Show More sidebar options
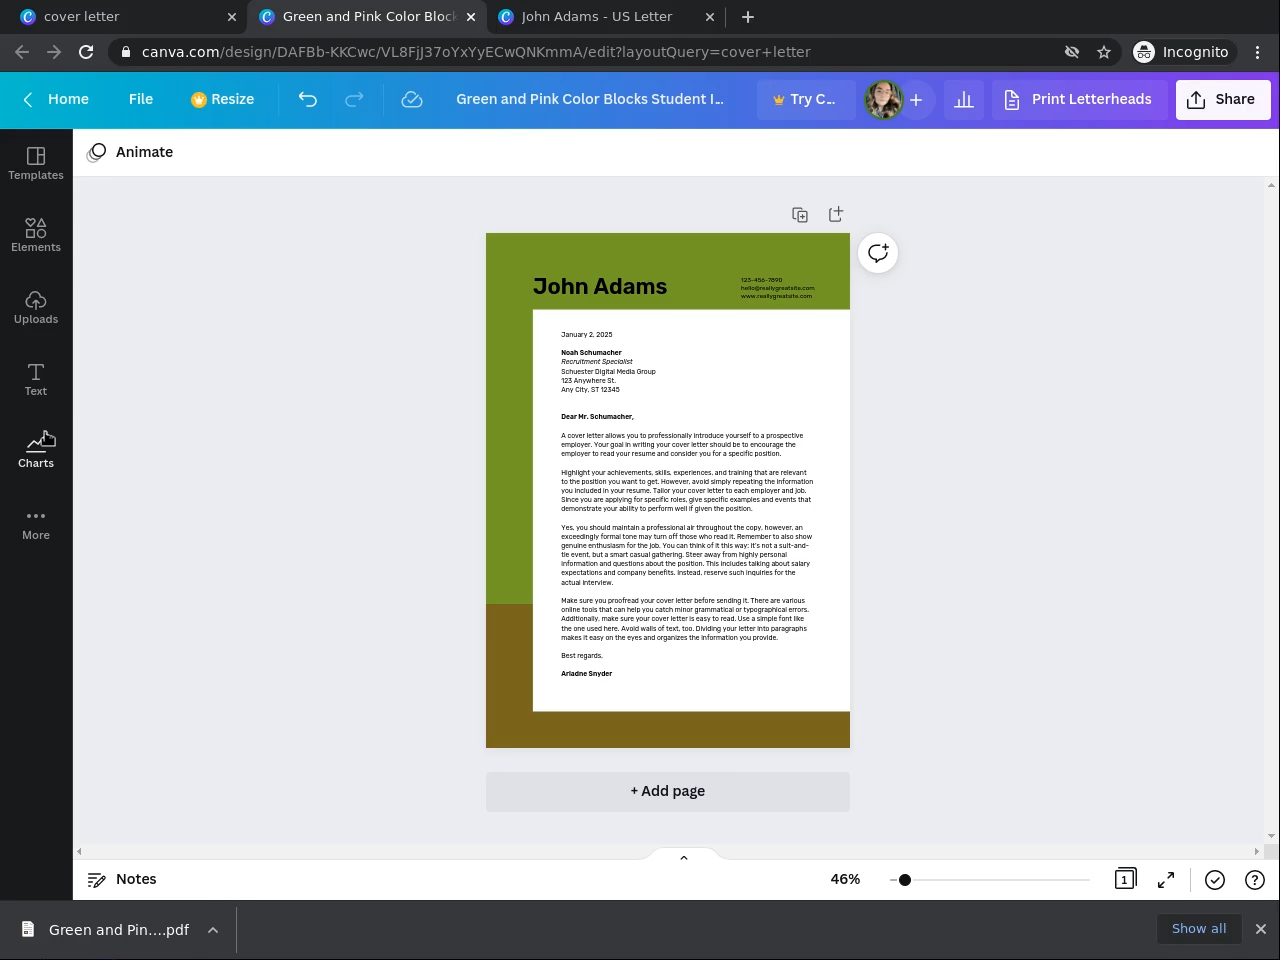 pyautogui.click(x=36, y=523)
